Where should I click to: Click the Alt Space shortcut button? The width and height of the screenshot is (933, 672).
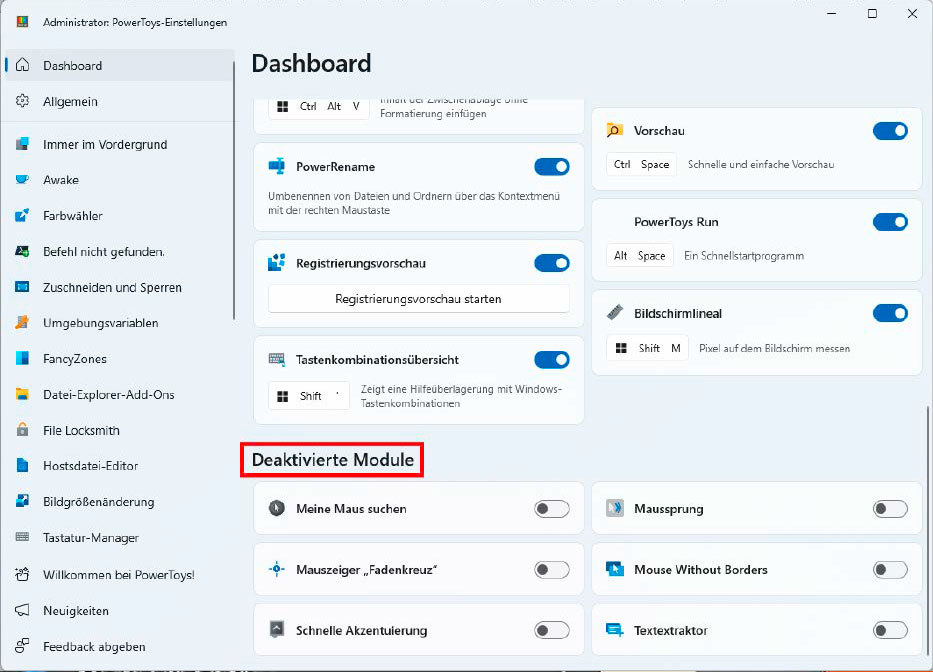point(640,255)
